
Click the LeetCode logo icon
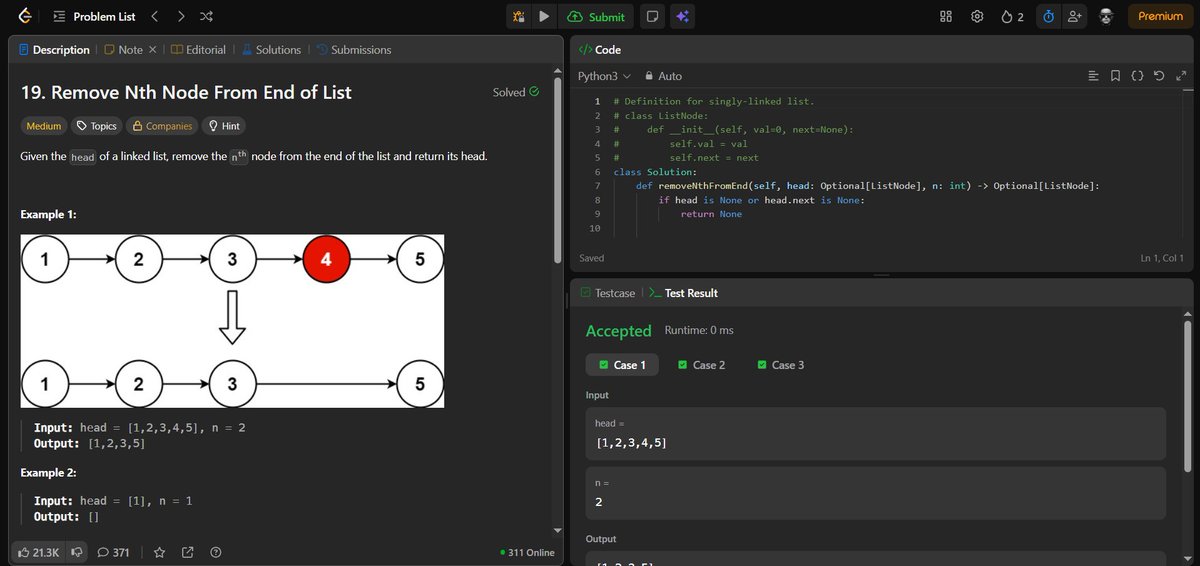(25, 16)
